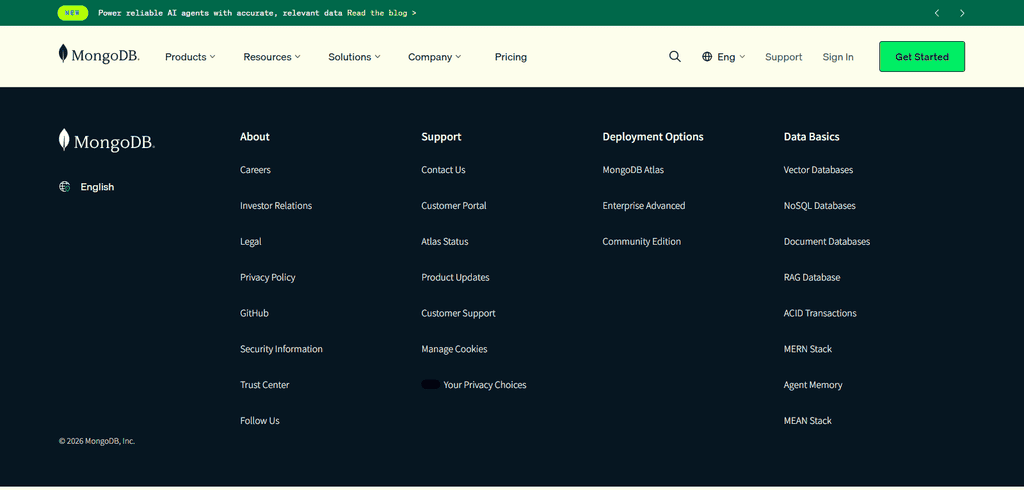This screenshot has width=1024, height=490.
Task: Click the © 2026 MongoDB, Inc. text
Action: pos(97,441)
